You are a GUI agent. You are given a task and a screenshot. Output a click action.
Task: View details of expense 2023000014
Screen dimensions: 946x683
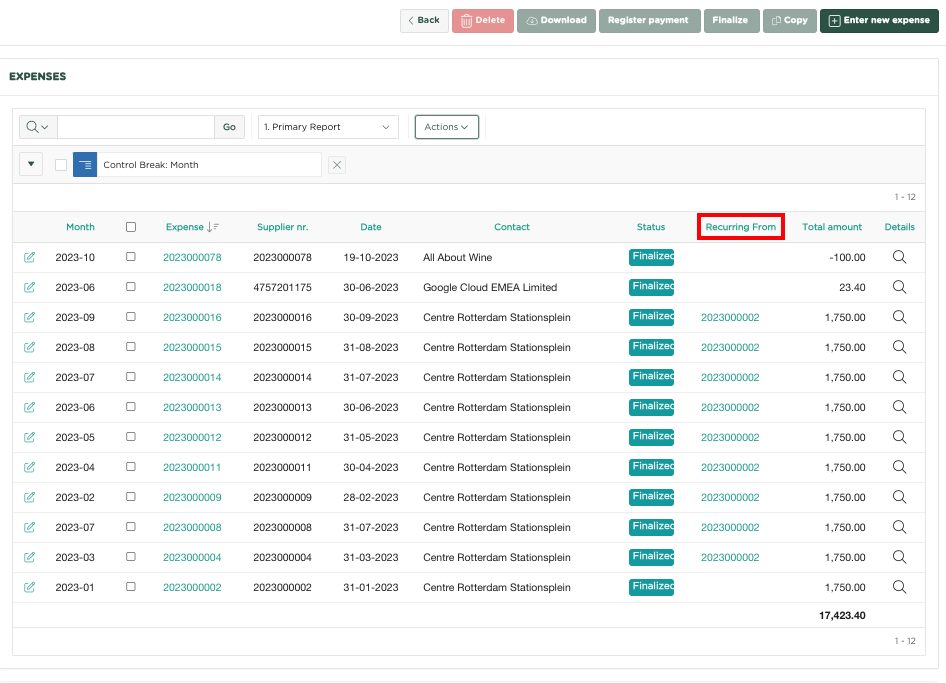point(899,377)
